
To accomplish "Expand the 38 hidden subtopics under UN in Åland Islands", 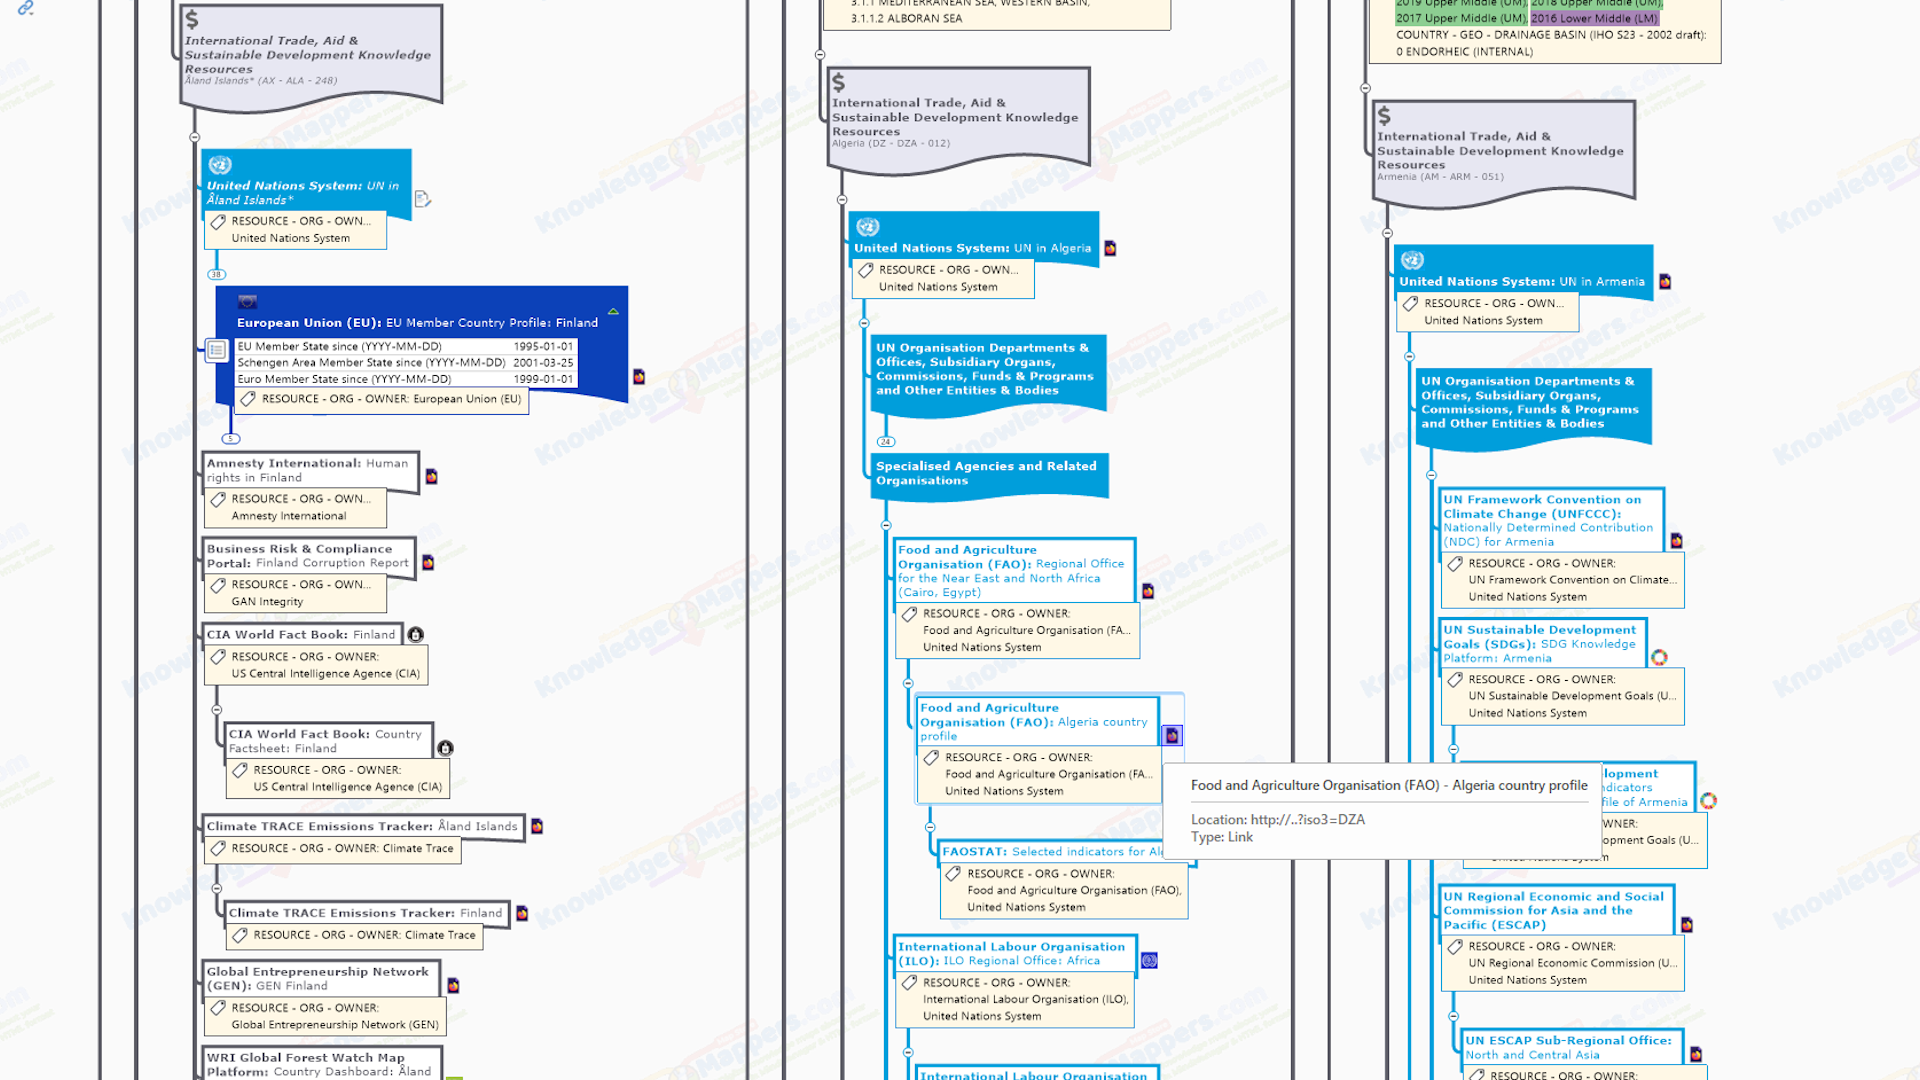I will 216,274.
